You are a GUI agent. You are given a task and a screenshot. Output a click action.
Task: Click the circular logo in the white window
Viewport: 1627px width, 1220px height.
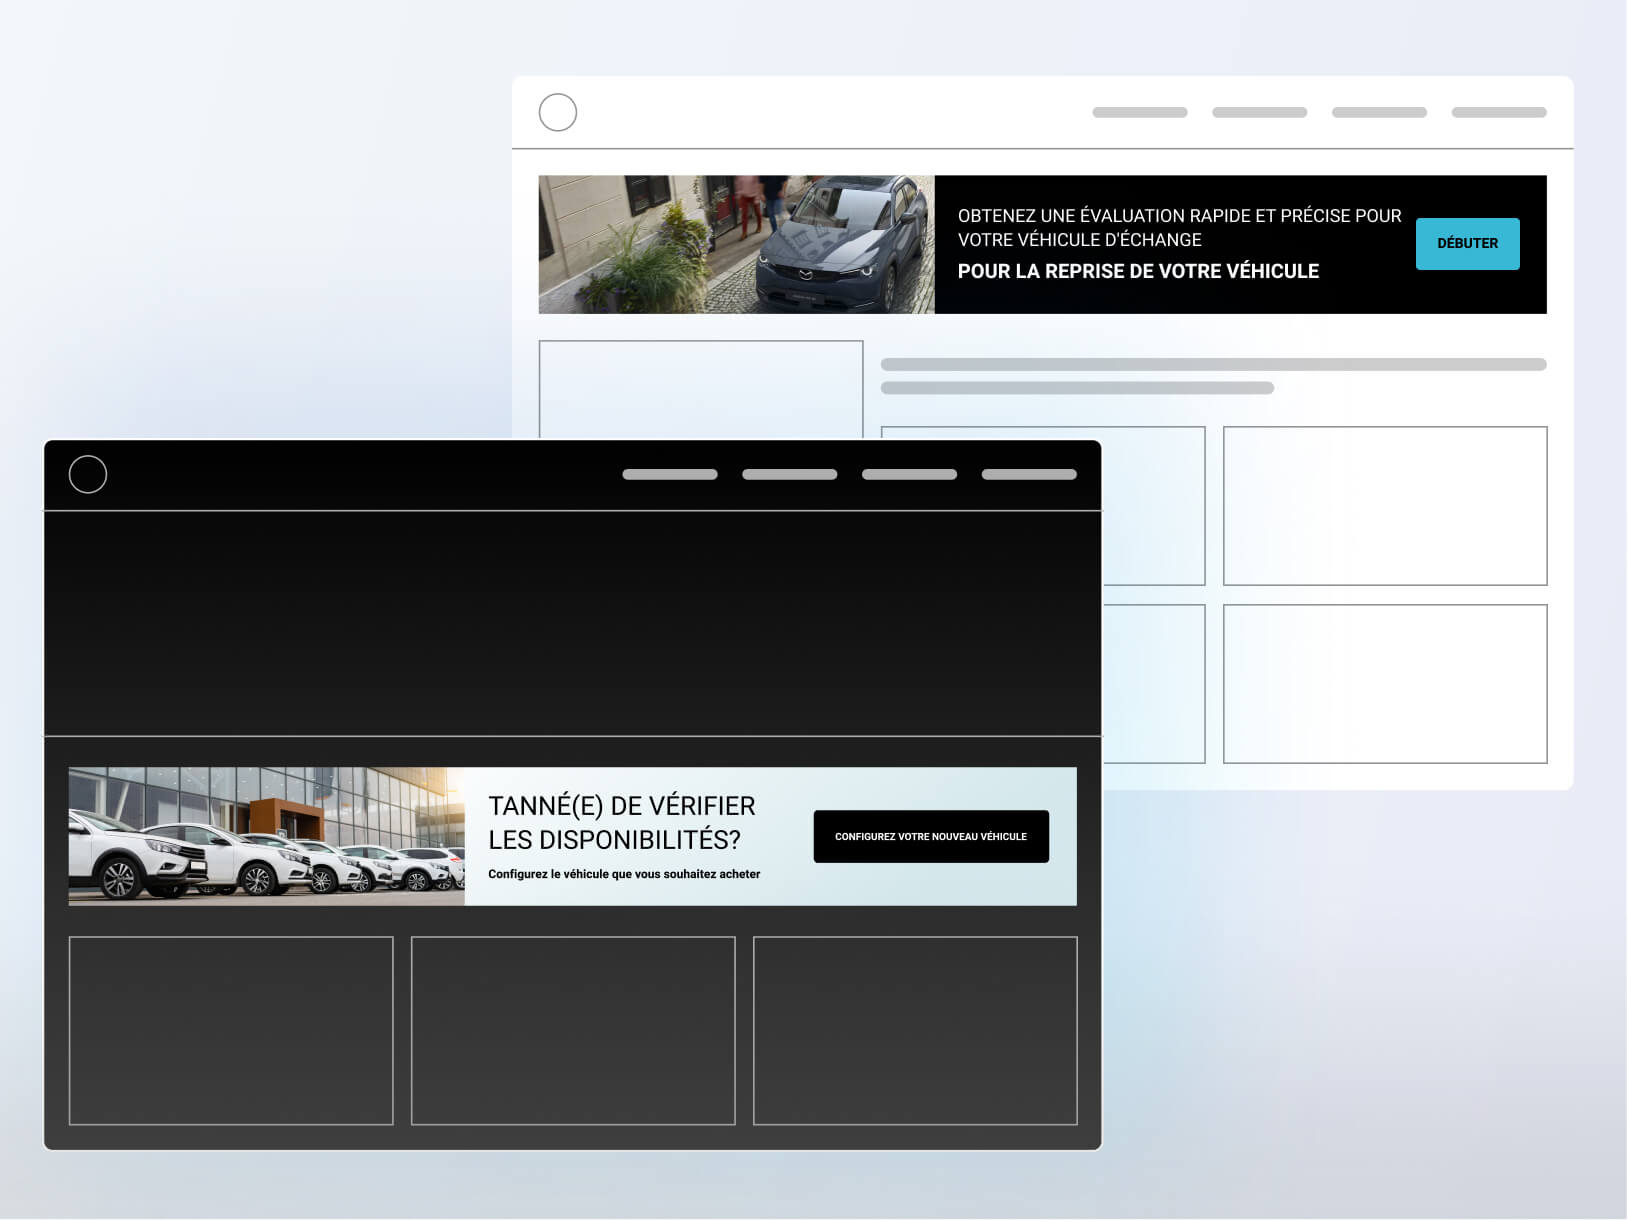(558, 113)
